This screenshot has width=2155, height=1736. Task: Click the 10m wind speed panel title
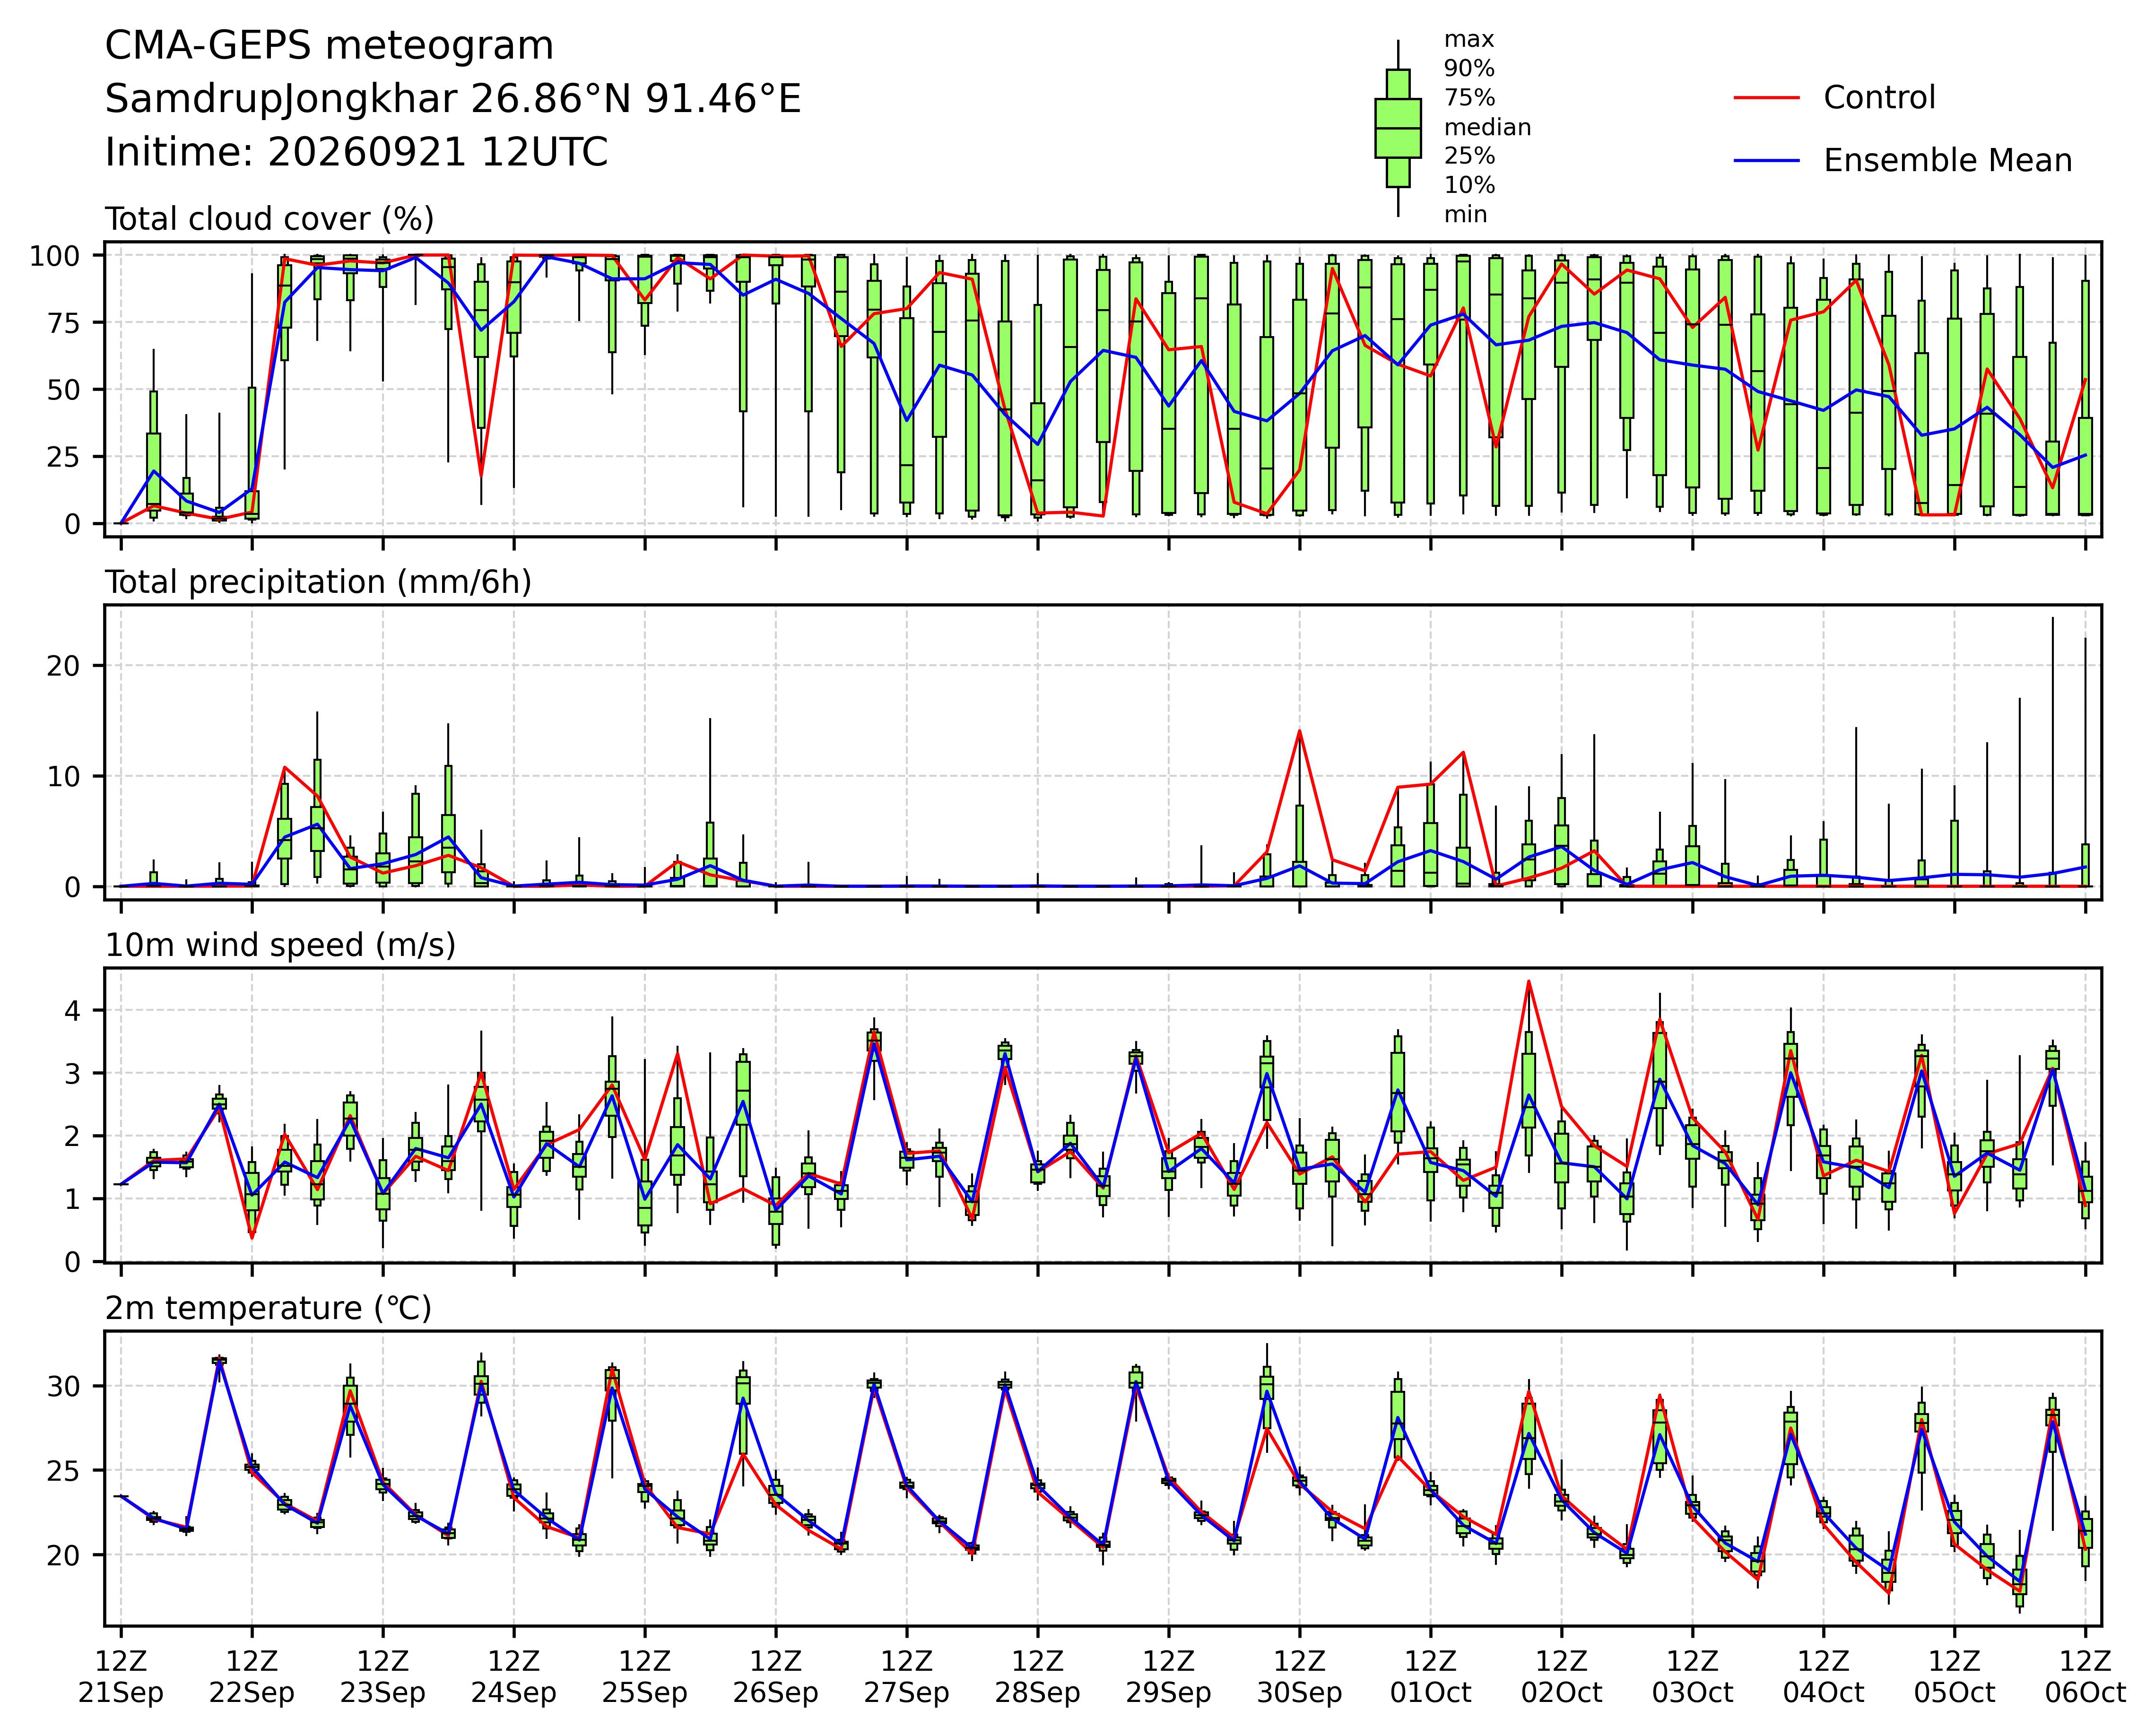280,945
